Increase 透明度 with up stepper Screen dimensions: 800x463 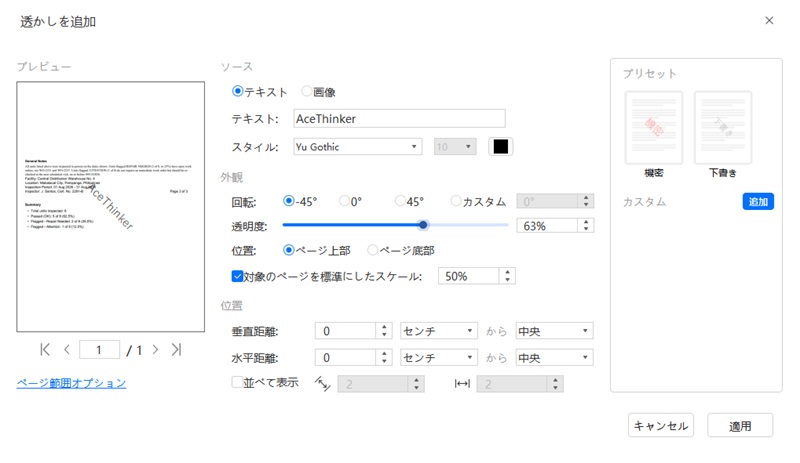(586, 222)
